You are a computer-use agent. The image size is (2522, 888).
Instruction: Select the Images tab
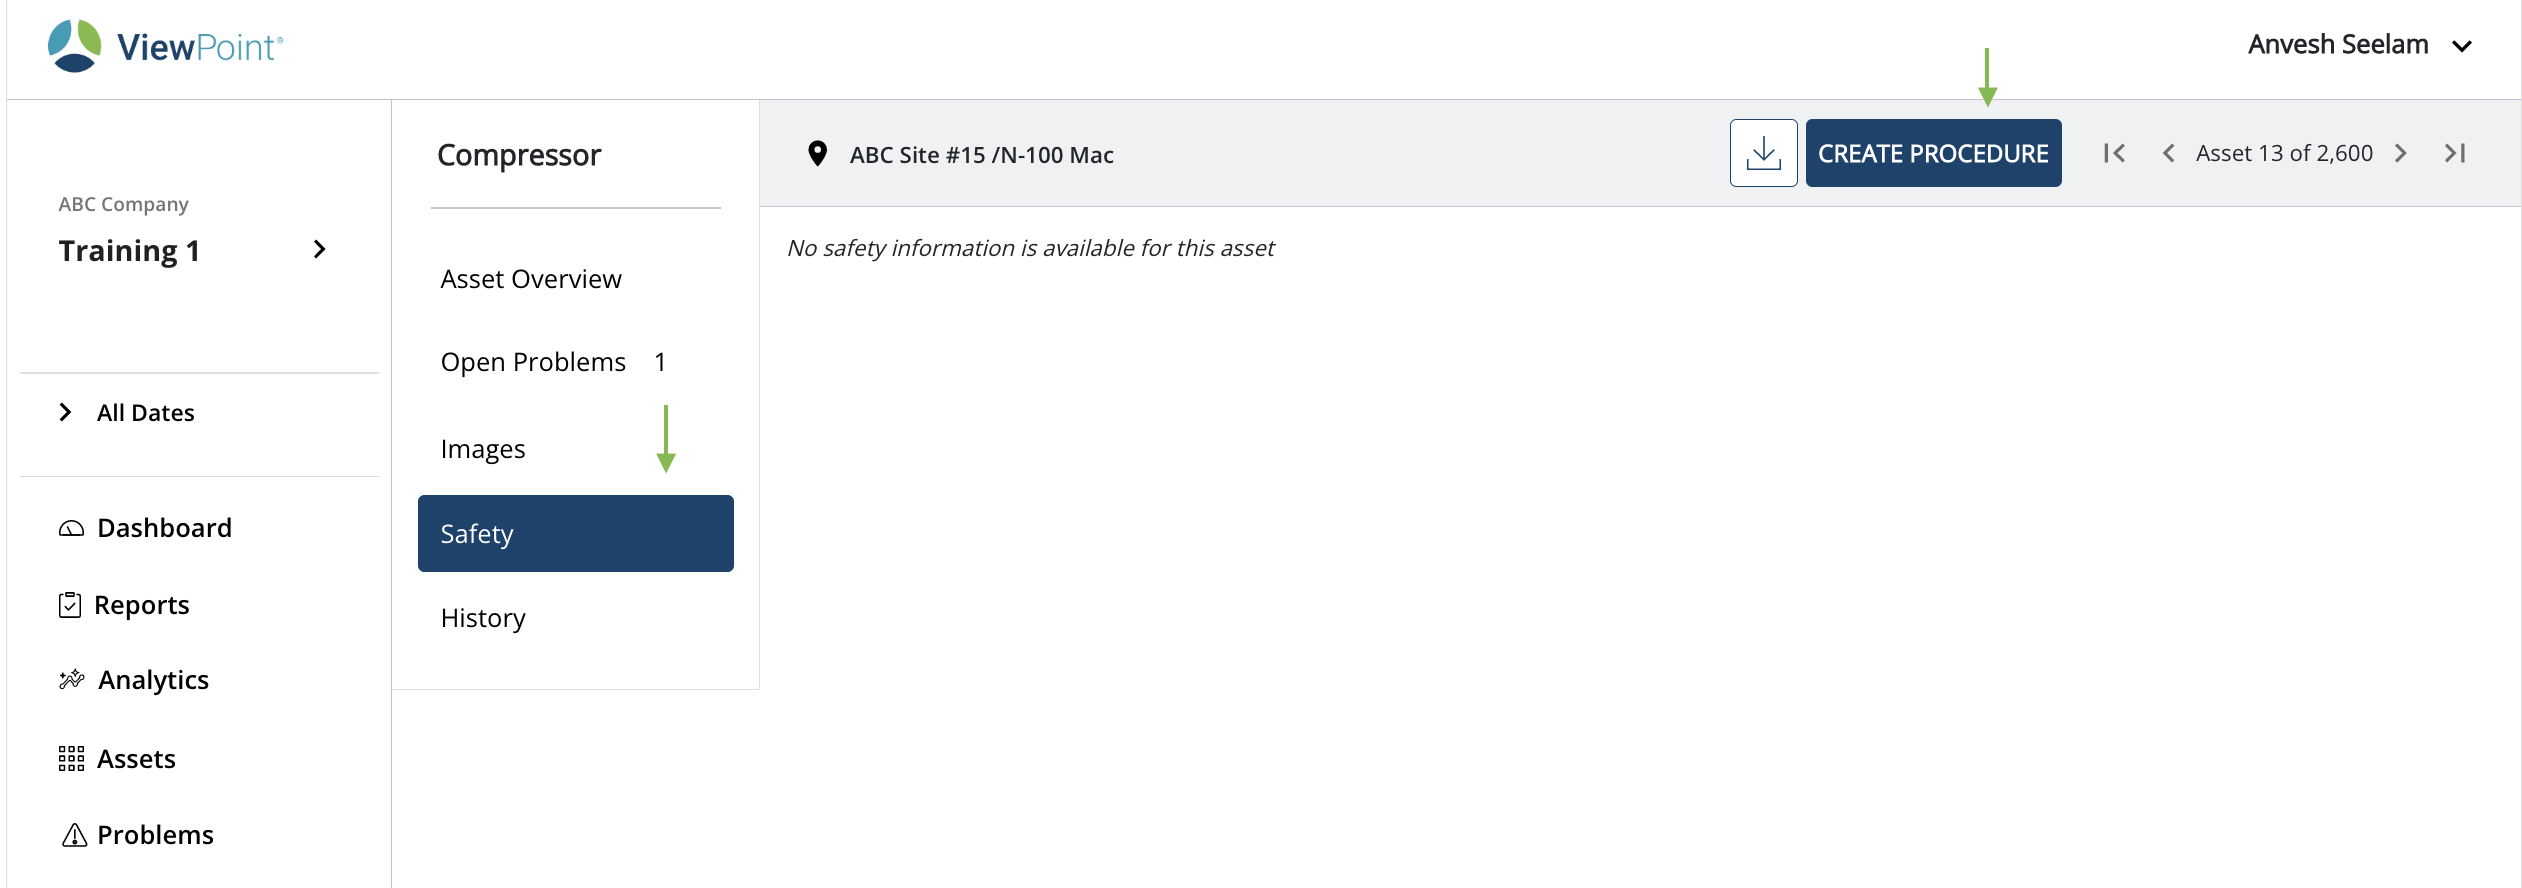(483, 449)
